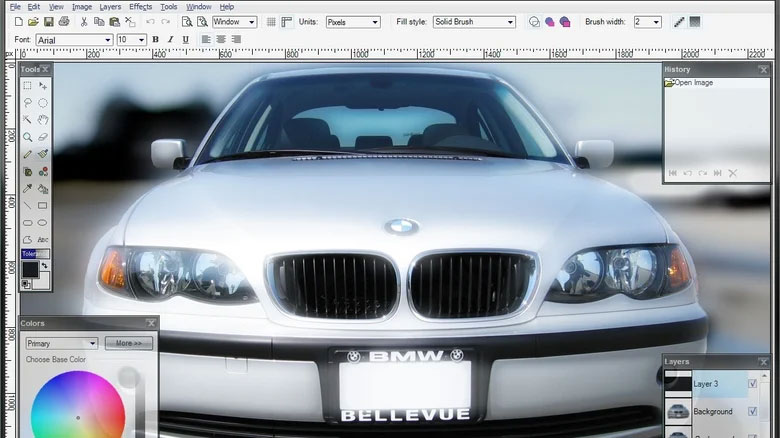Open the Layers menu

coord(110,7)
